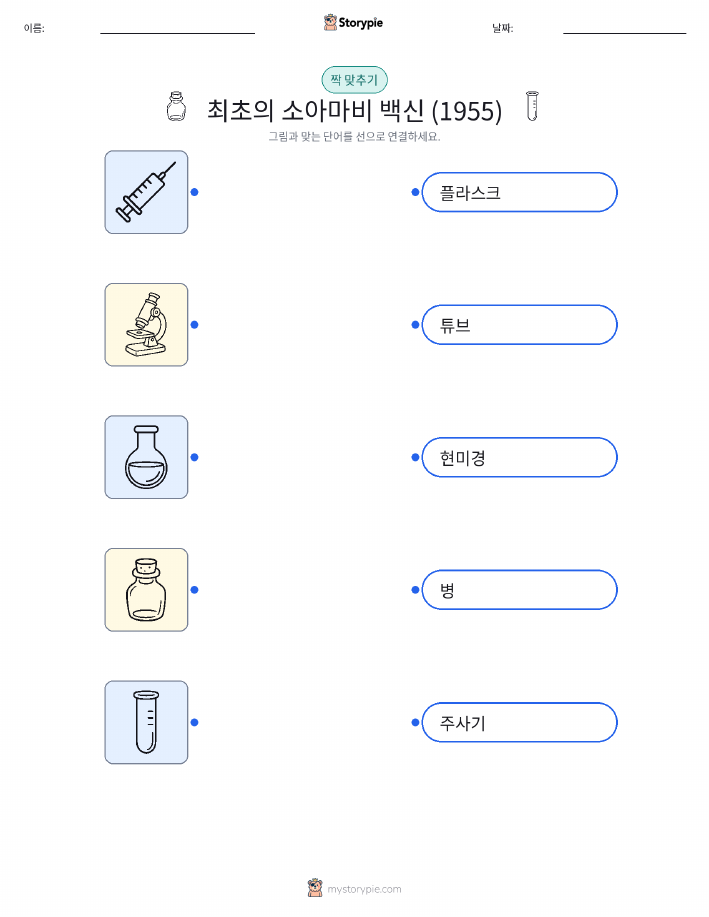Viewport: 709px width, 917px height.
Task: Choose the 현미경 word box
Action: 519,457
